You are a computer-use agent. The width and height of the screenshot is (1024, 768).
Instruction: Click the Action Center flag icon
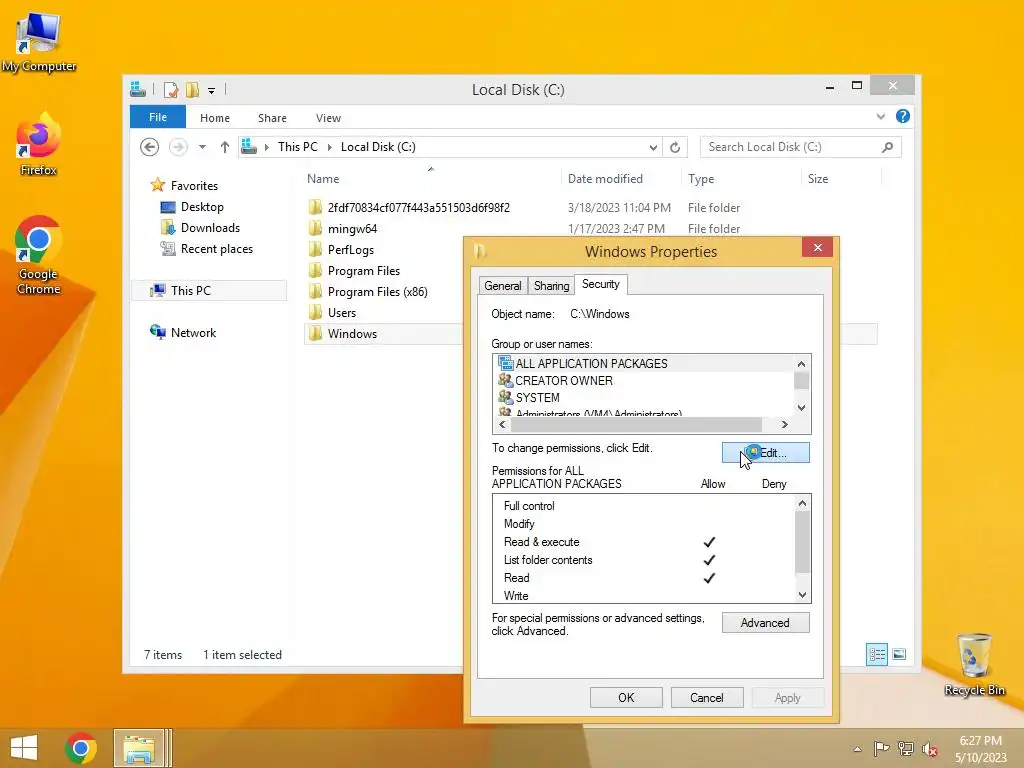point(881,748)
